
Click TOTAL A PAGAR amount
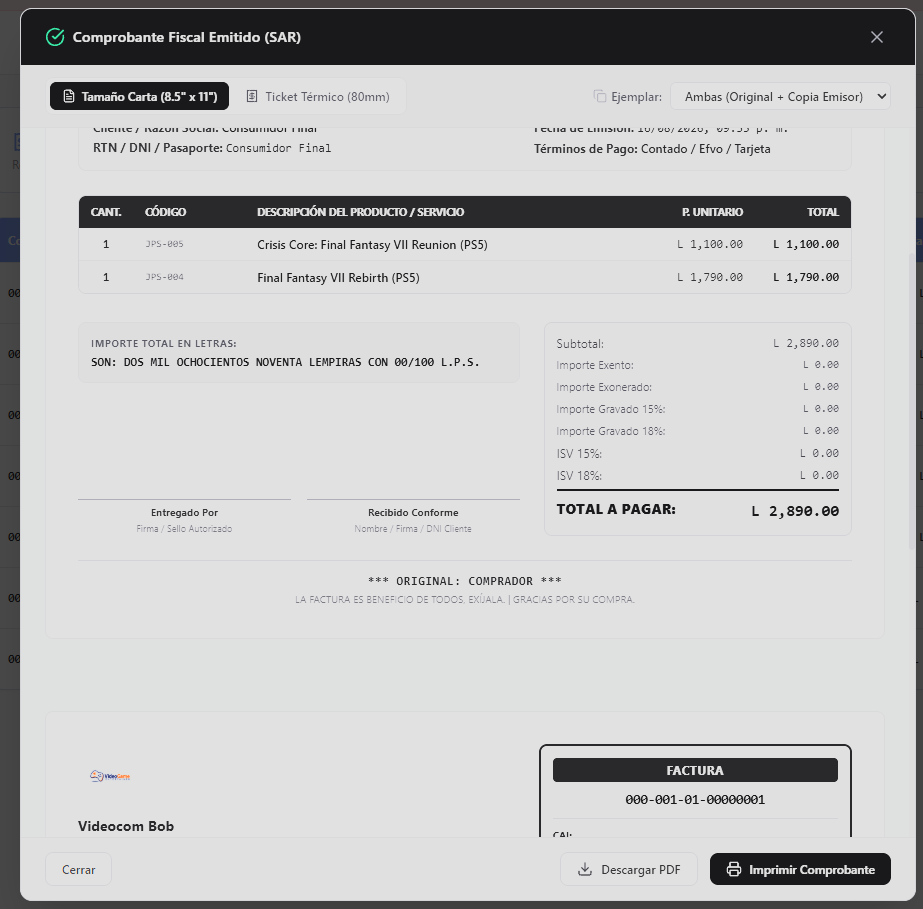795,511
